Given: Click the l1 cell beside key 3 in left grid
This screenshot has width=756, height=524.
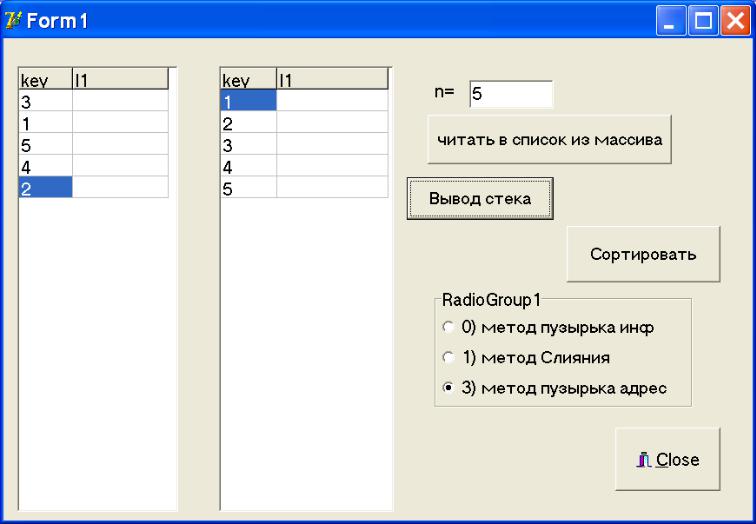Looking at the screenshot, I should (x=121, y=101).
